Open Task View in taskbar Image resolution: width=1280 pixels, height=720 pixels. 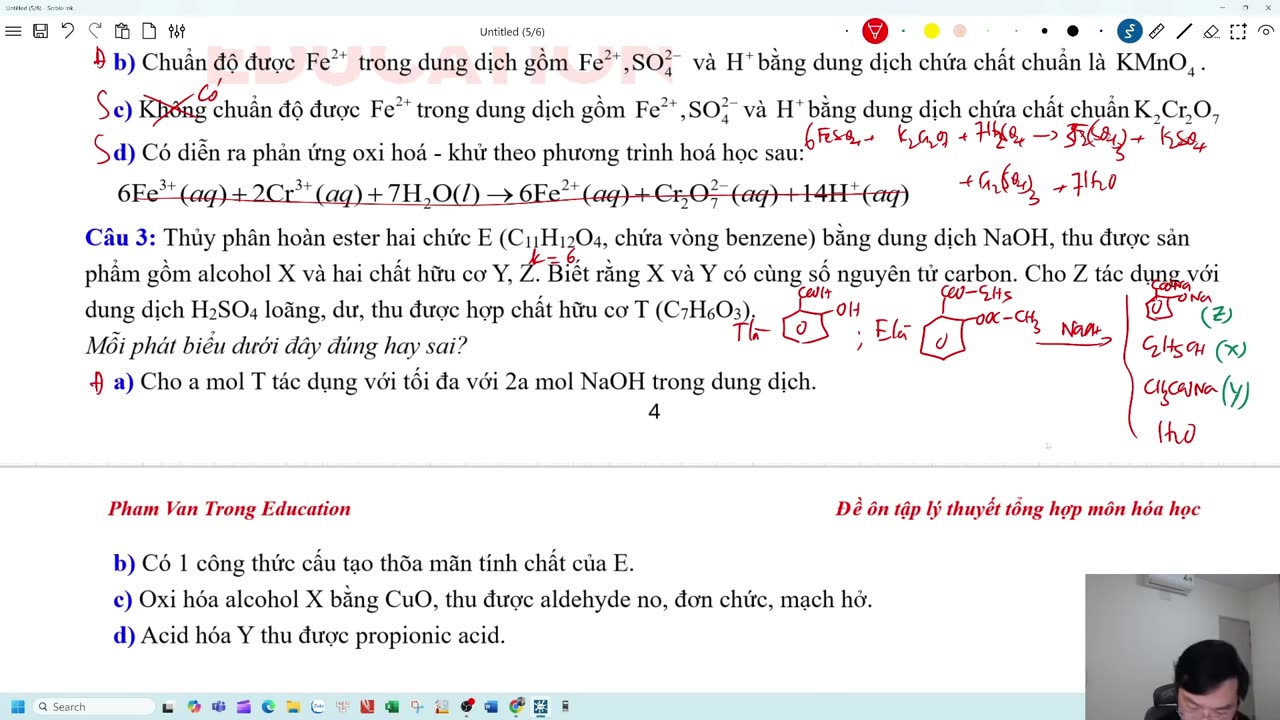tap(168, 707)
